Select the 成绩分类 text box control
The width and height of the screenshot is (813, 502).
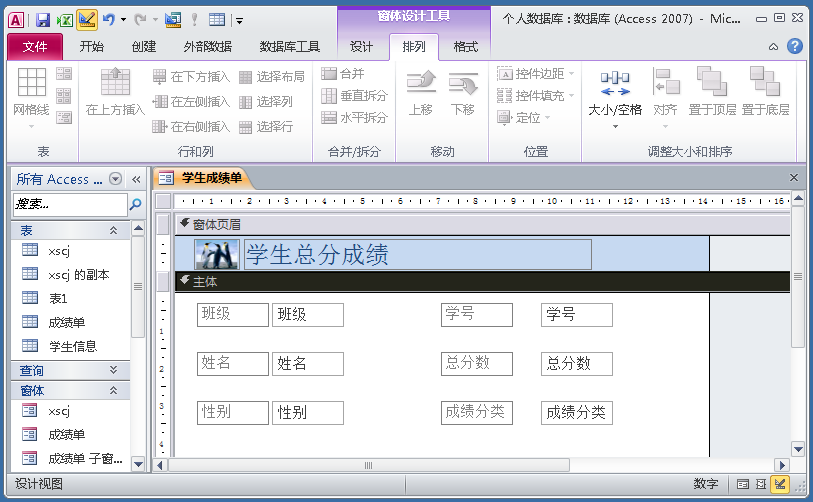point(577,413)
